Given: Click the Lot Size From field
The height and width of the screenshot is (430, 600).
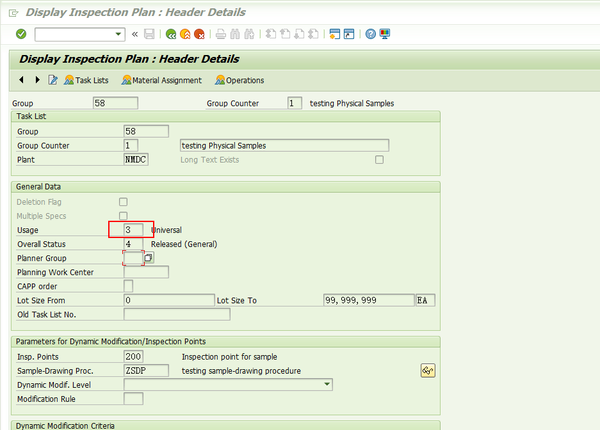Looking at the screenshot, I should click(169, 300).
